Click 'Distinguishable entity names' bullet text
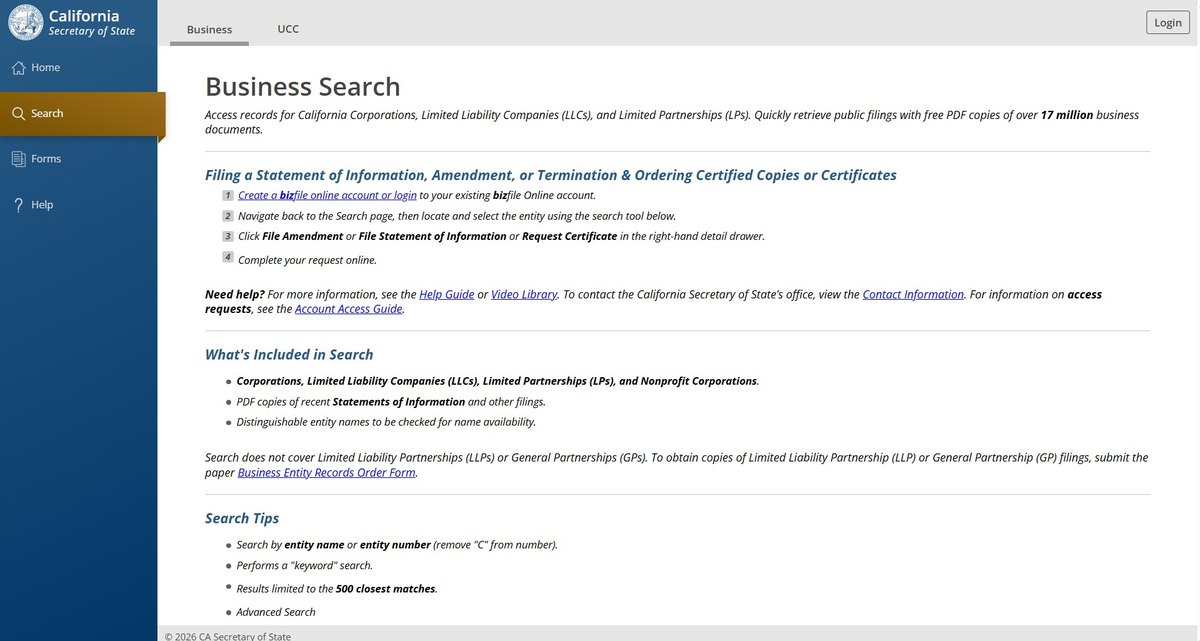Screen dimensions: 1200x641 tap(386, 422)
